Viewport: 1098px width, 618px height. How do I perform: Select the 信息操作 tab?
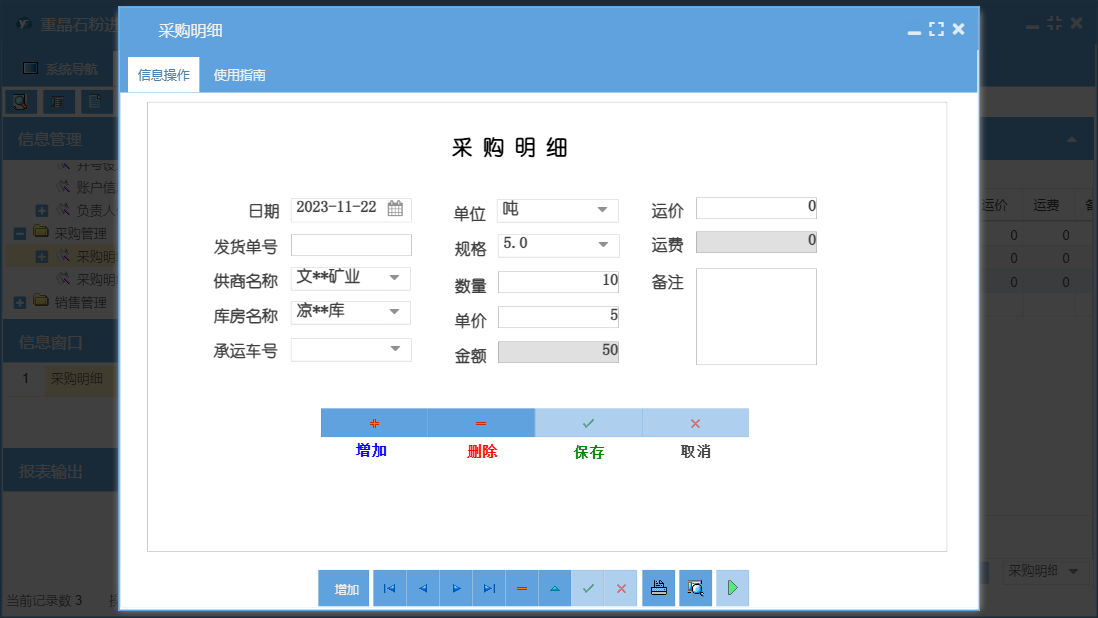(x=163, y=74)
